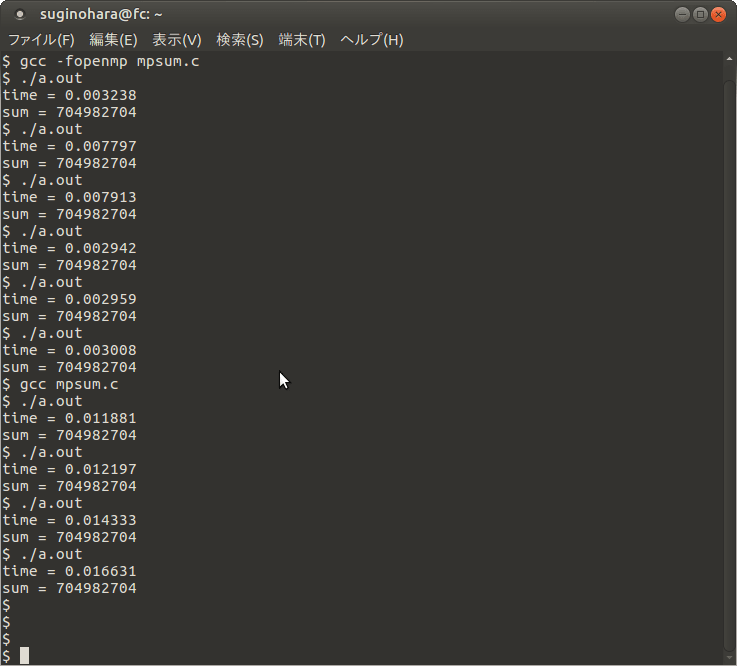Click the text 'time = 0.003238'
The height and width of the screenshot is (666, 737).
[x=70, y=95]
